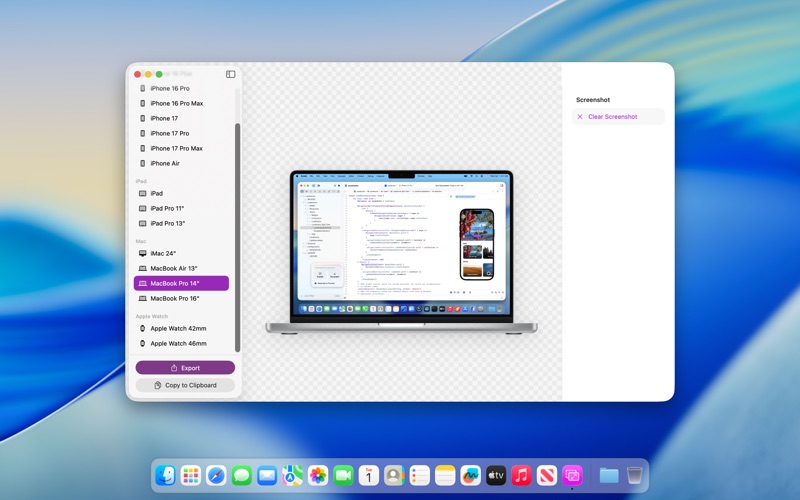The height and width of the screenshot is (500, 800).
Task: Open Music from the Dock
Action: [x=521, y=476]
